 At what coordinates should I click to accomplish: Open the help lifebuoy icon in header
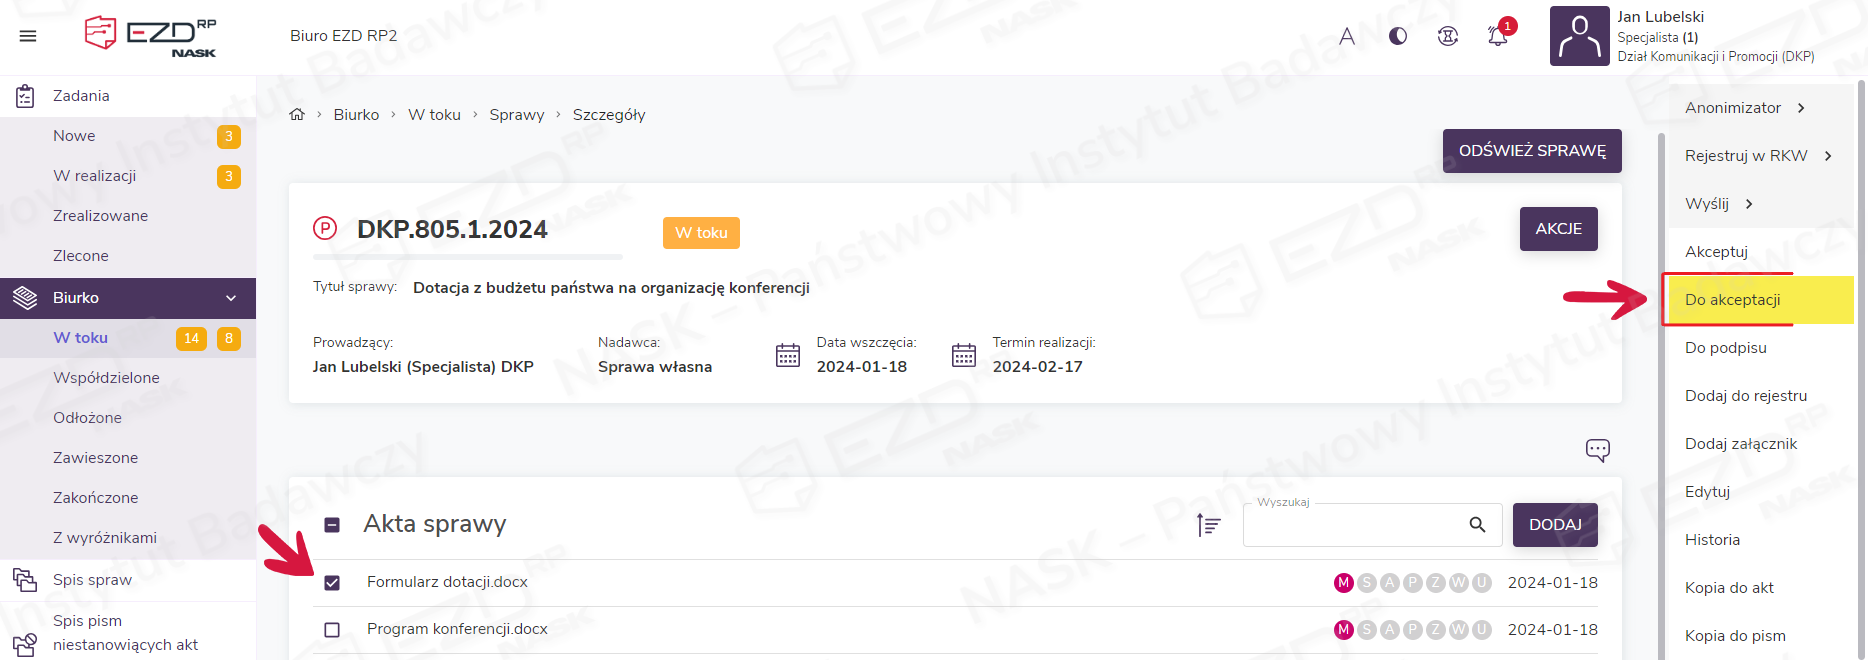(x=1447, y=36)
